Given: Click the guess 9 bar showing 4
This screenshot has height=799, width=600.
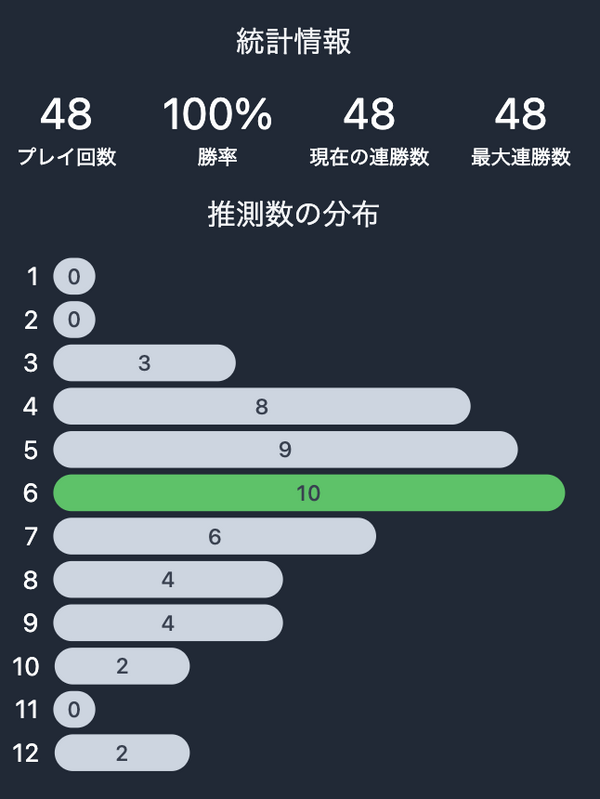Looking at the screenshot, I should click(168, 623).
